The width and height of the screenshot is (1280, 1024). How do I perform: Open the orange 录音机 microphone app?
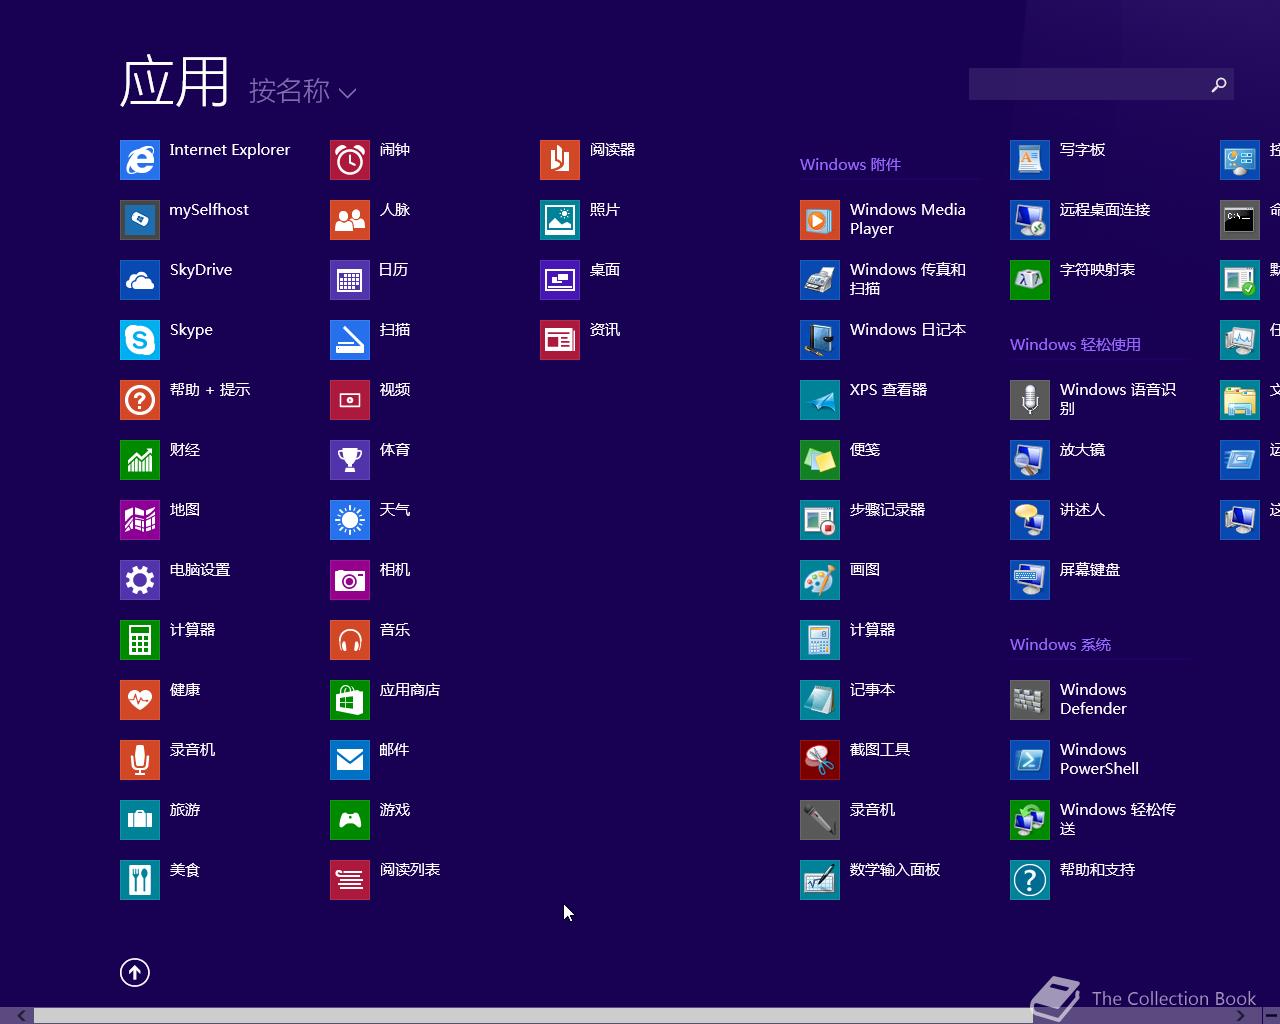(x=140, y=760)
